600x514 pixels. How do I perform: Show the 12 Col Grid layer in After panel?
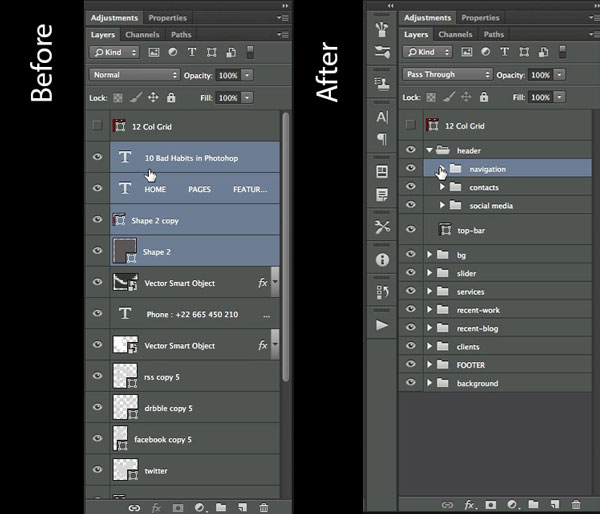(x=410, y=125)
